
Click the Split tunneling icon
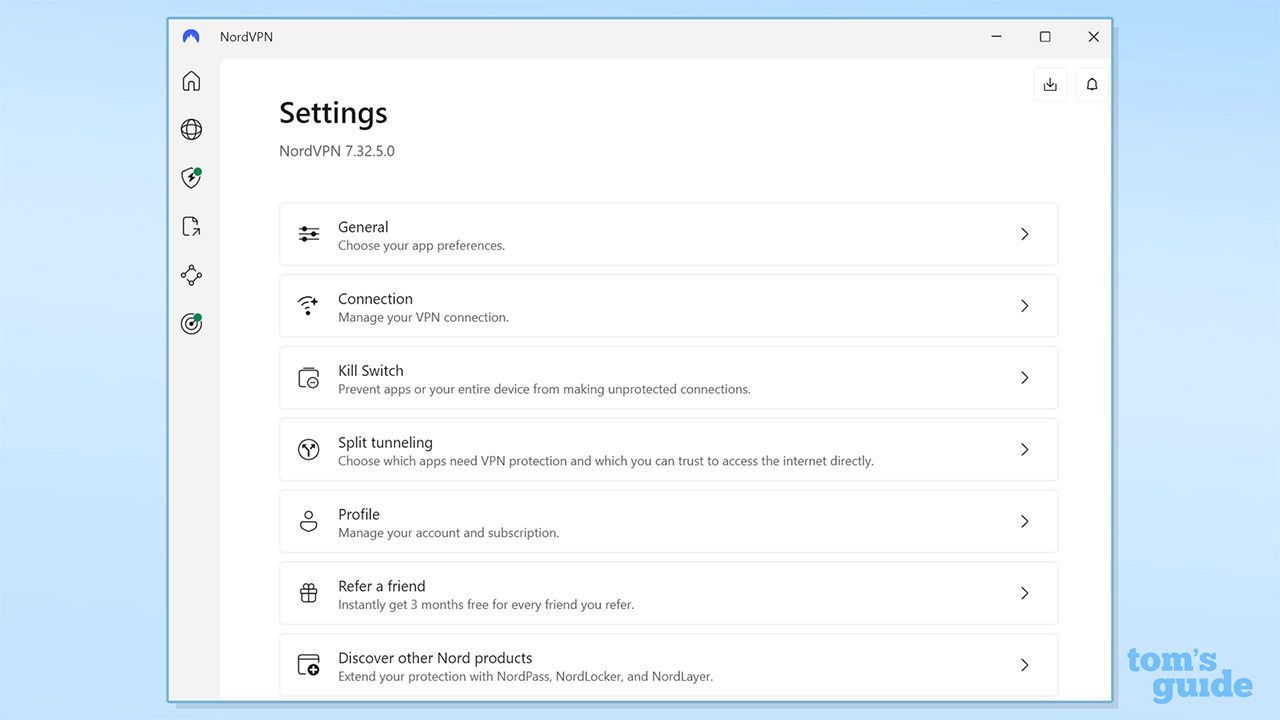[309, 450]
